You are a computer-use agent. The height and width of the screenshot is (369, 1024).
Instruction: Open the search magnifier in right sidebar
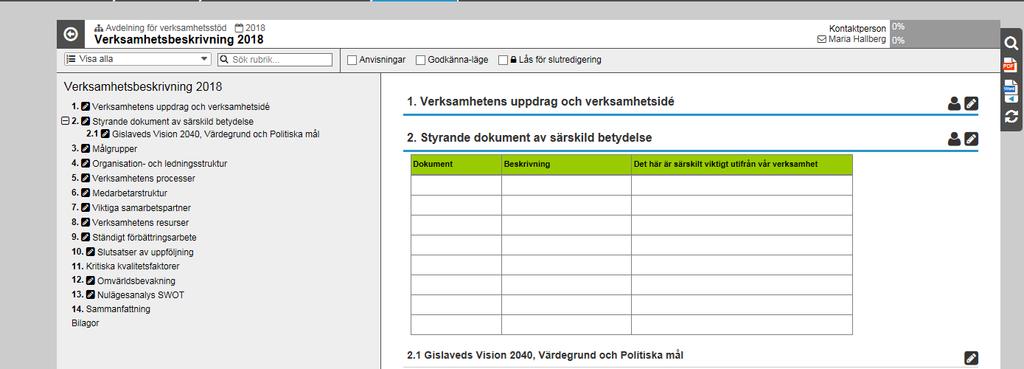1011,44
